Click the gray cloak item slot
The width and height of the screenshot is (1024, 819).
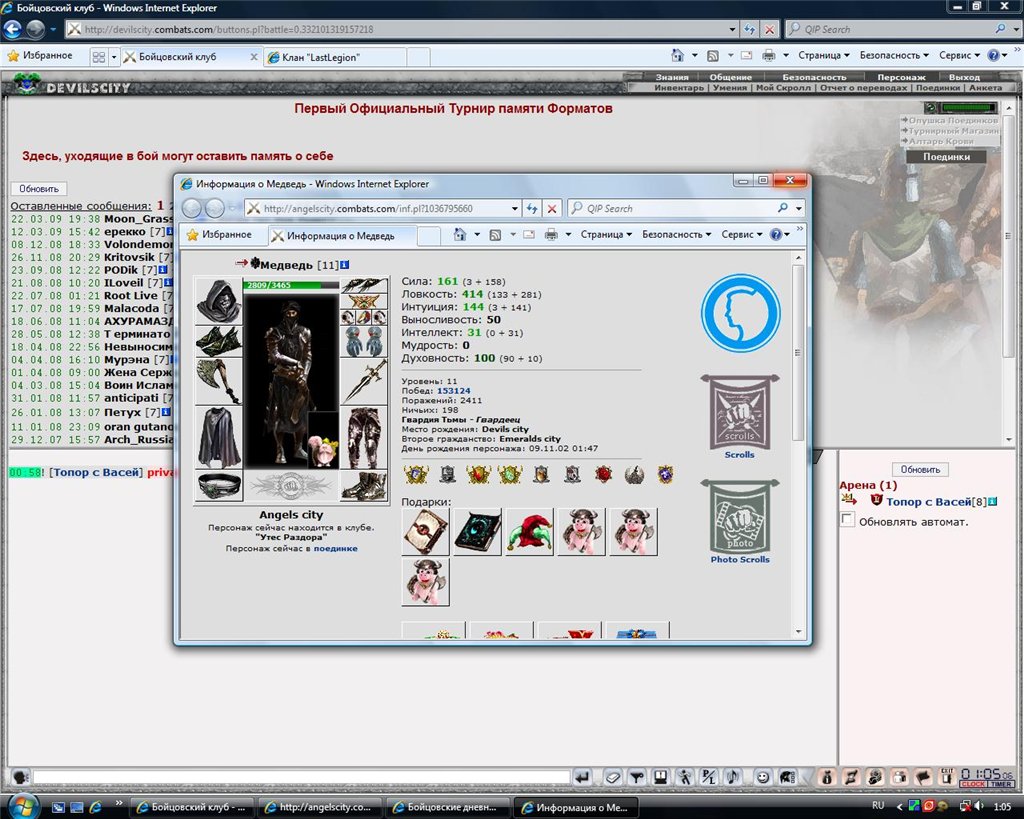click(x=219, y=437)
